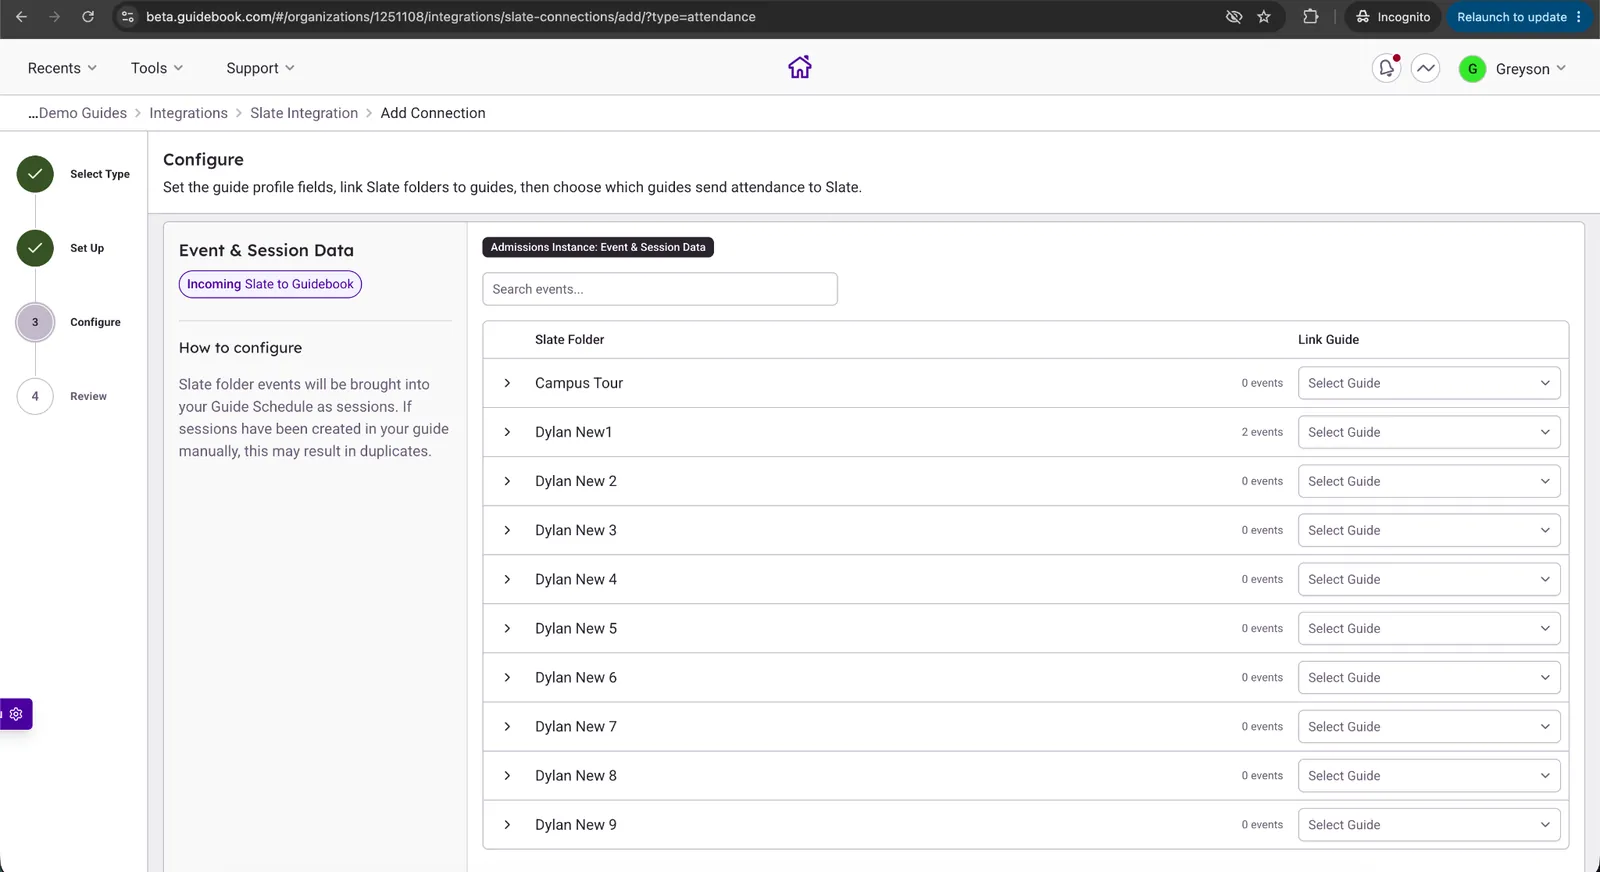Click the browser back arrow
Image resolution: width=1600 pixels, height=872 pixels.
click(x=21, y=17)
